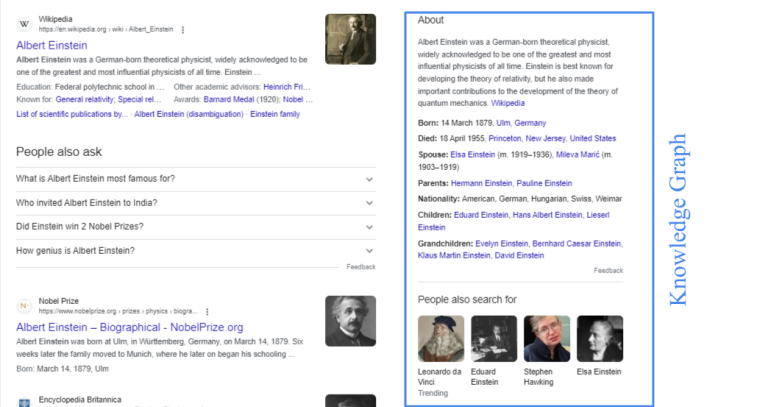
Task: Open the three-dot menu beside nobelprize.org URL
Action: (207, 311)
